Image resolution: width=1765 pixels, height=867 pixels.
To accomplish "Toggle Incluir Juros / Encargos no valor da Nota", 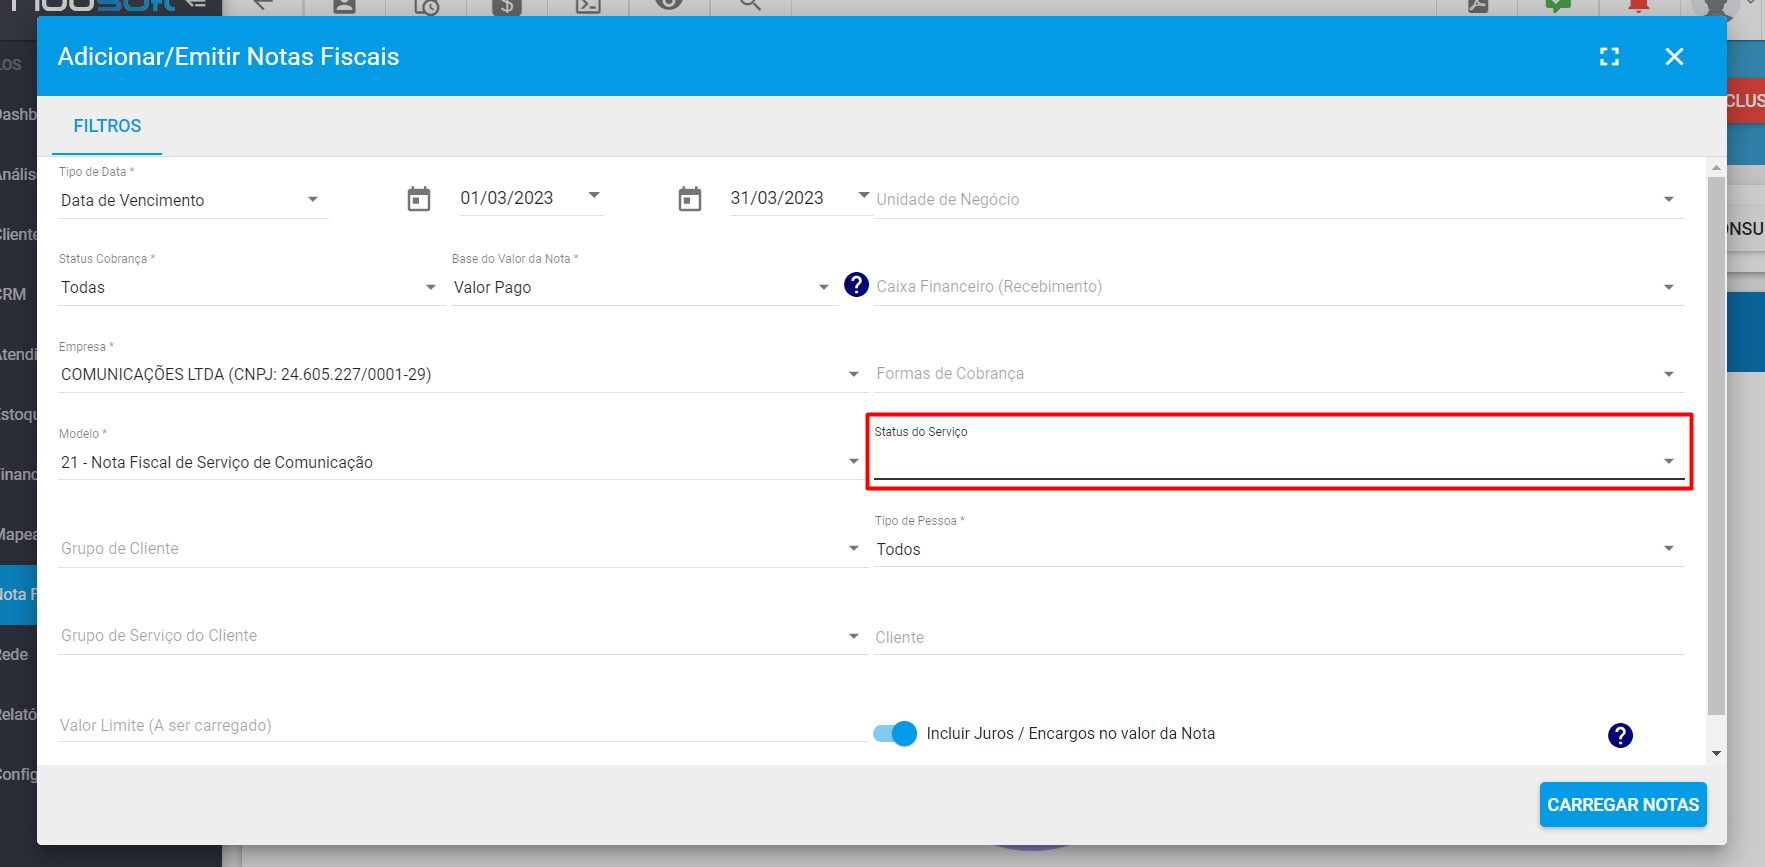I will click(x=894, y=733).
